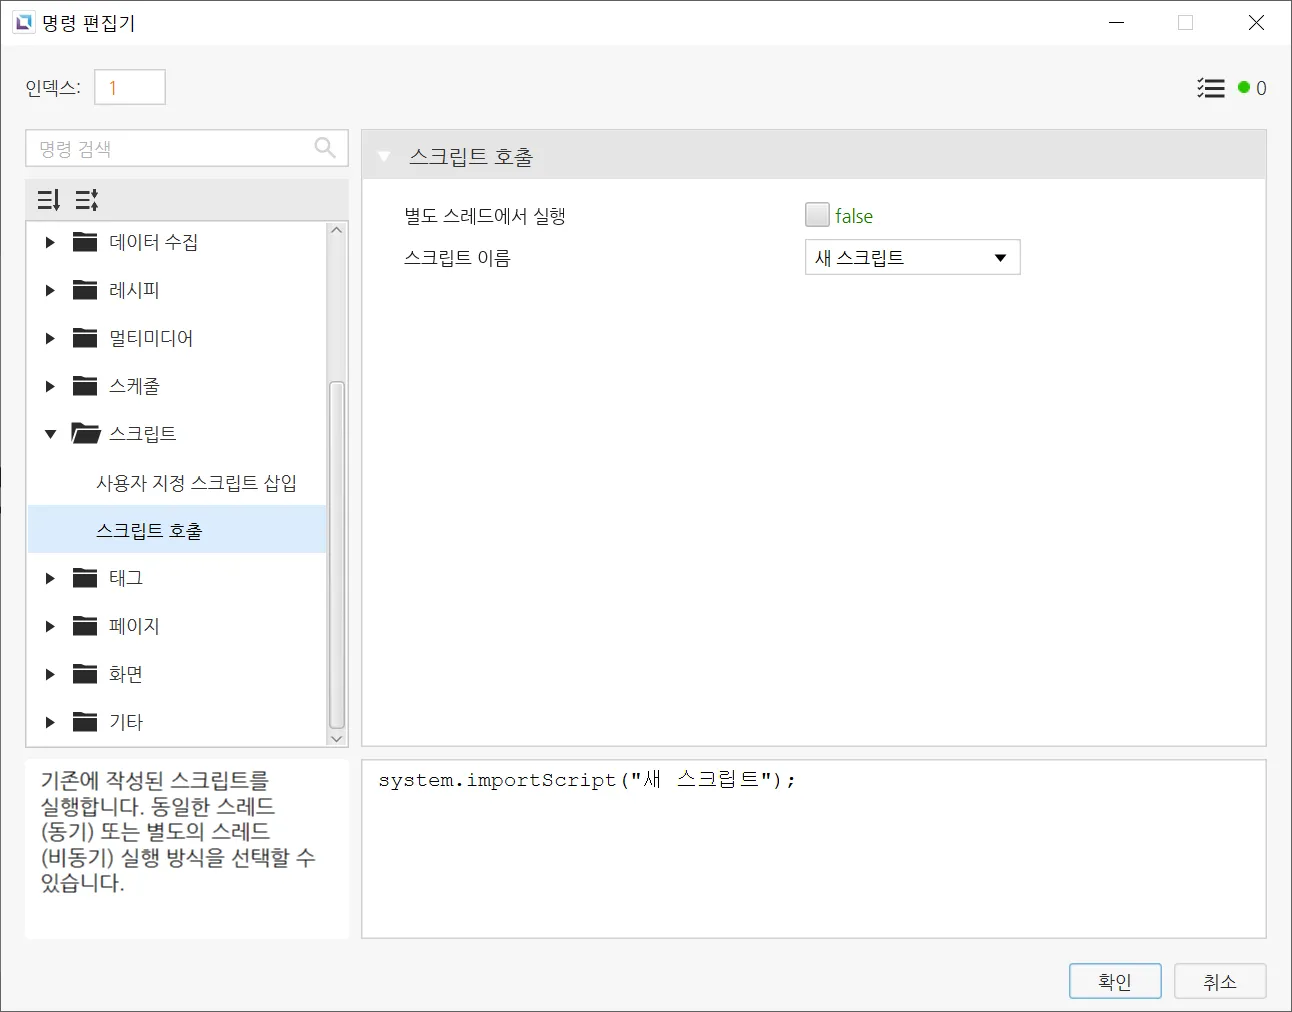Click the expand-all tree icon
The width and height of the screenshot is (1292, 1012).
tap(48, 200)
